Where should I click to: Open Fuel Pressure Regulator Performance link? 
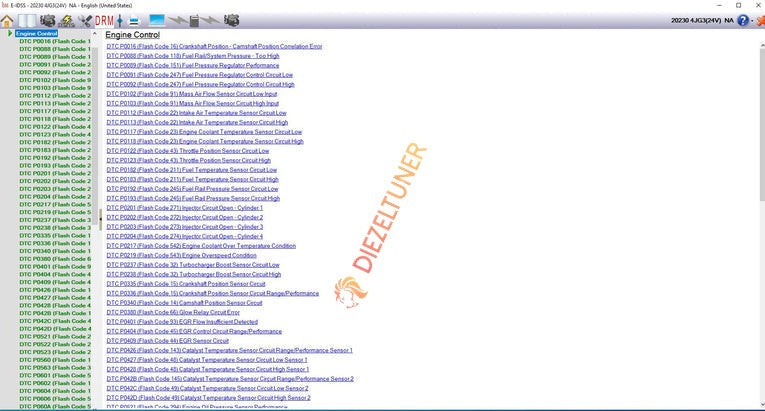193,65
